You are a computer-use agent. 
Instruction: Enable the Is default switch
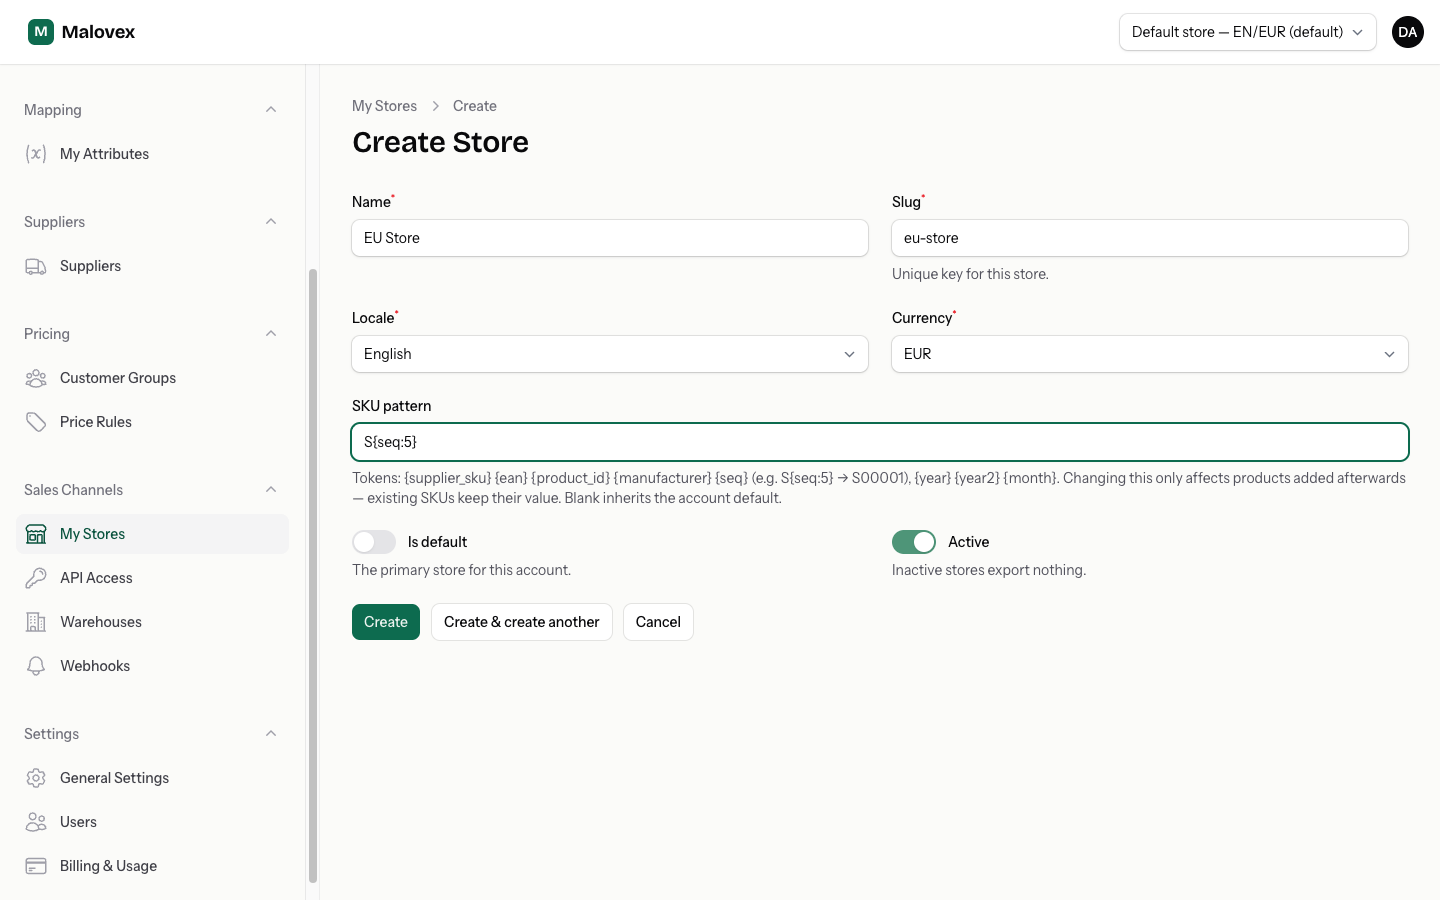pos(374,542)
